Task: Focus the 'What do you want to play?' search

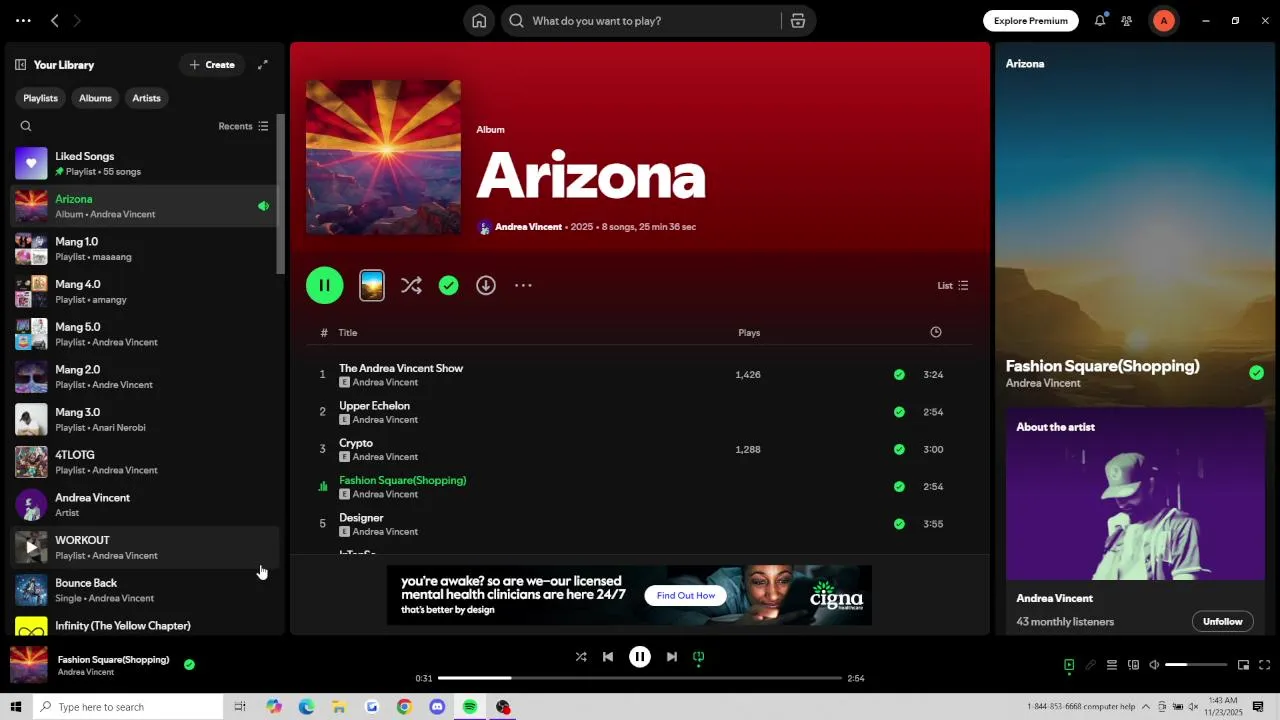Action: point(641,21)
